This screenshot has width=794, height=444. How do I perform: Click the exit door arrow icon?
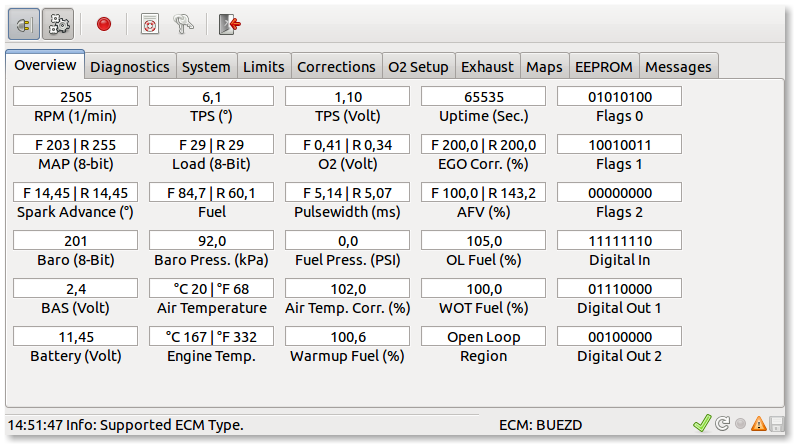(x=229, y=24)
